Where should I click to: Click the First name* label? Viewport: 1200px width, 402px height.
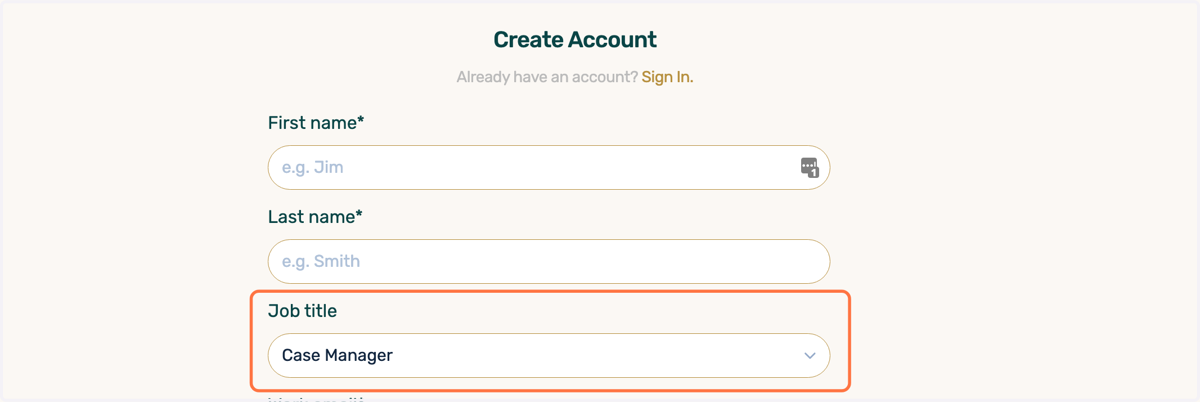[316, 123]
